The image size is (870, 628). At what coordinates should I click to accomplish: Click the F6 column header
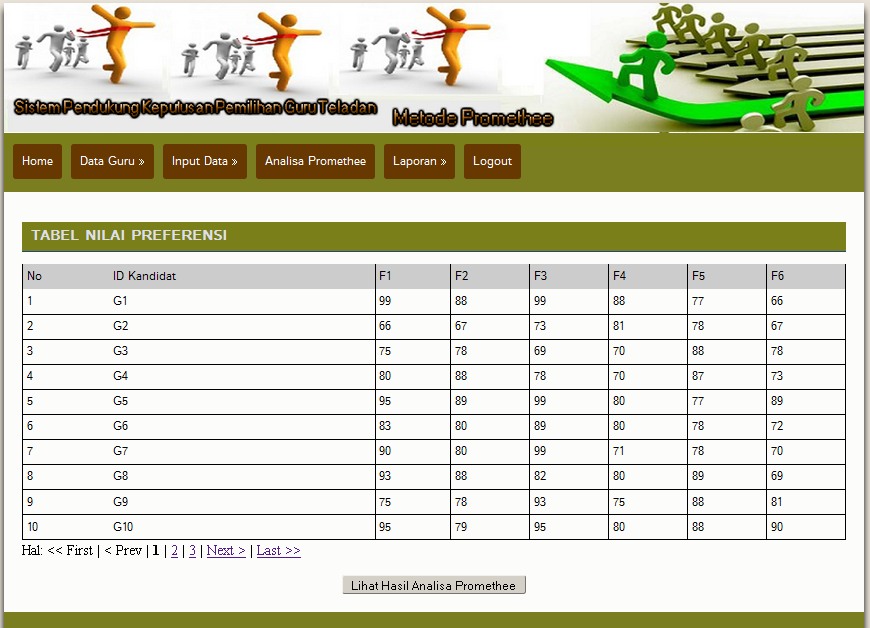point(806,276)
